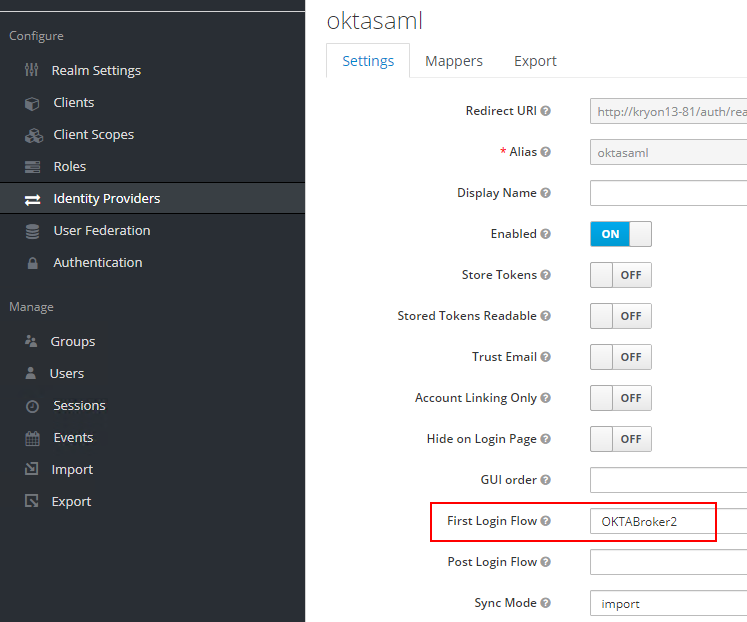
Task: Click the Clients cube icon
Action: (x=32, y=103)
